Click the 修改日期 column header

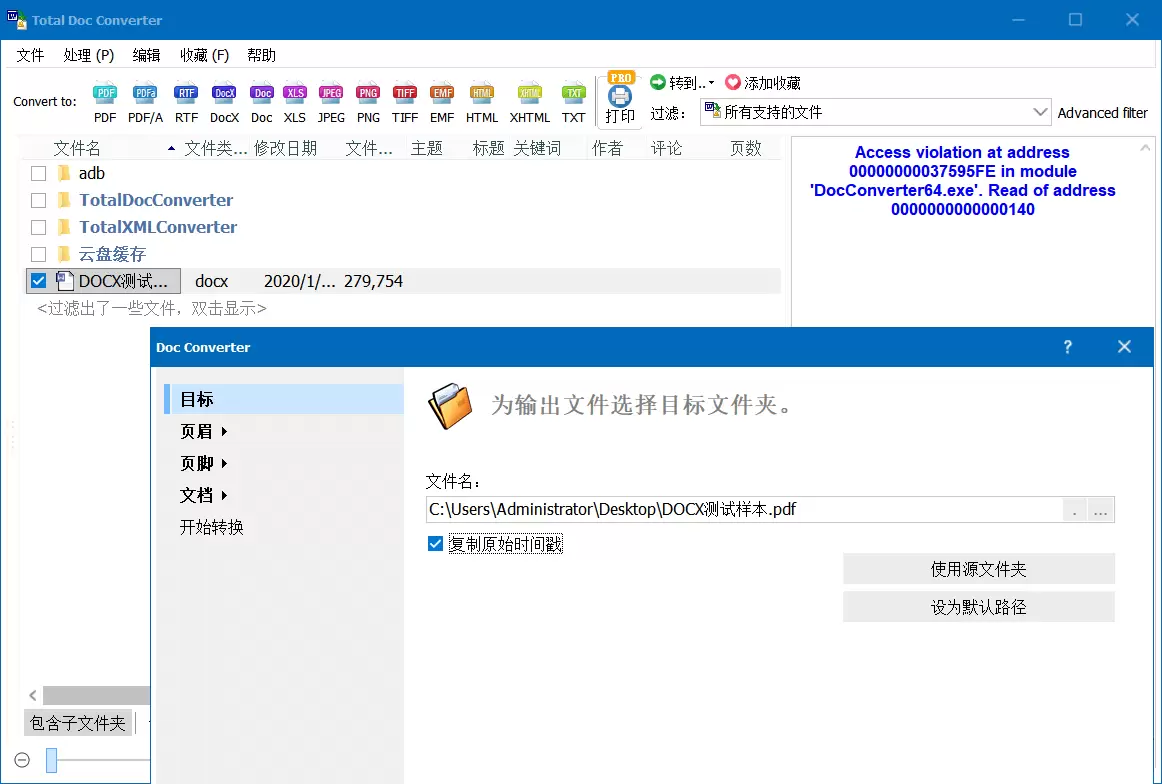pyautogui.click(x=285, y=148)
